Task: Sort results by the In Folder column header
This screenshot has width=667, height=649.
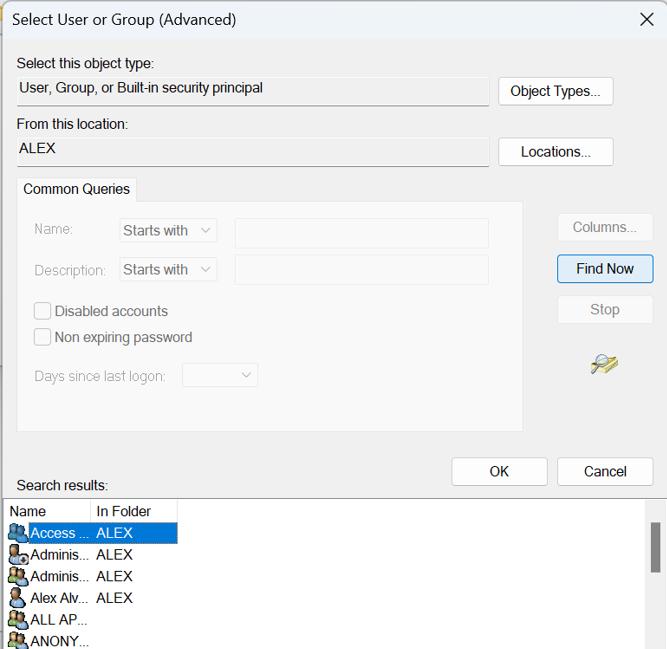Action: pos(133,511)
